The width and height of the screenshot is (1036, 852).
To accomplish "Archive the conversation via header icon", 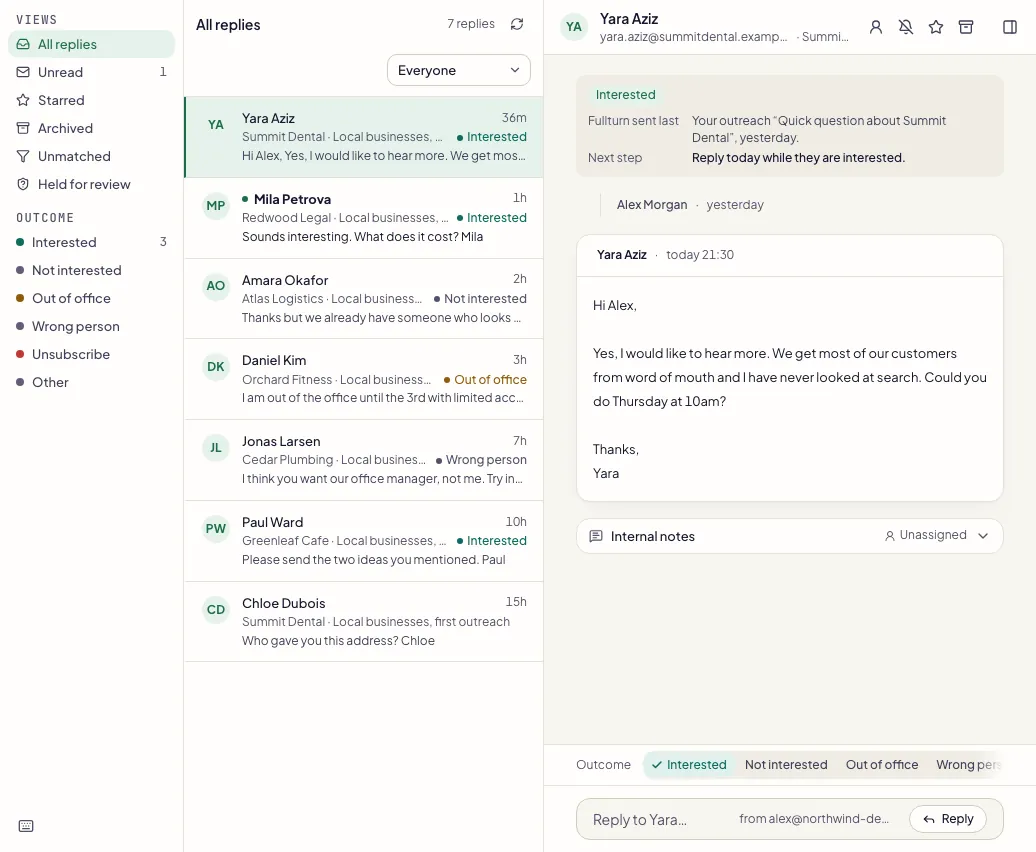I will click(x=966, y=27).
